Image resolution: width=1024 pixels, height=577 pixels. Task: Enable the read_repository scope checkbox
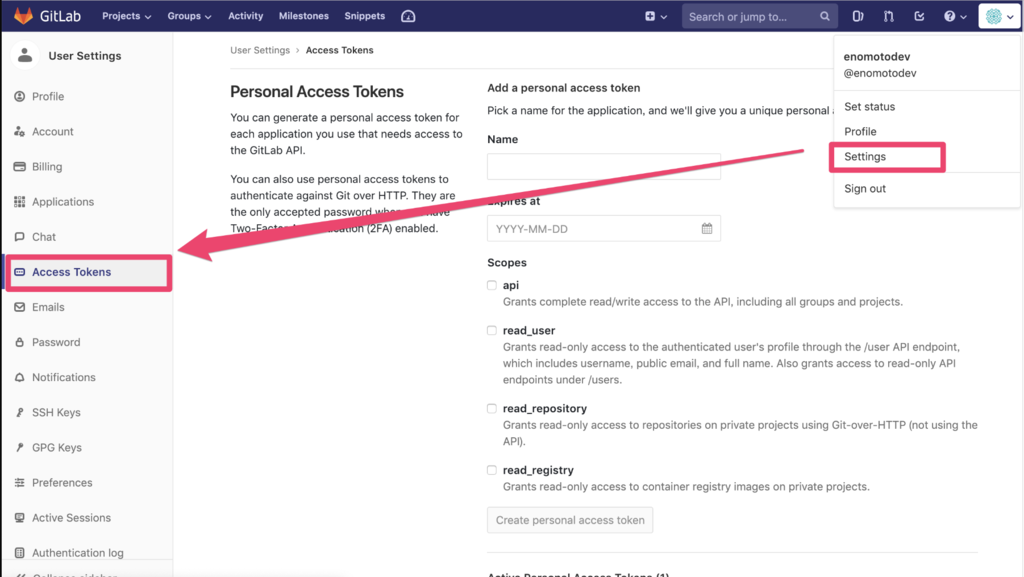point(492,409)
